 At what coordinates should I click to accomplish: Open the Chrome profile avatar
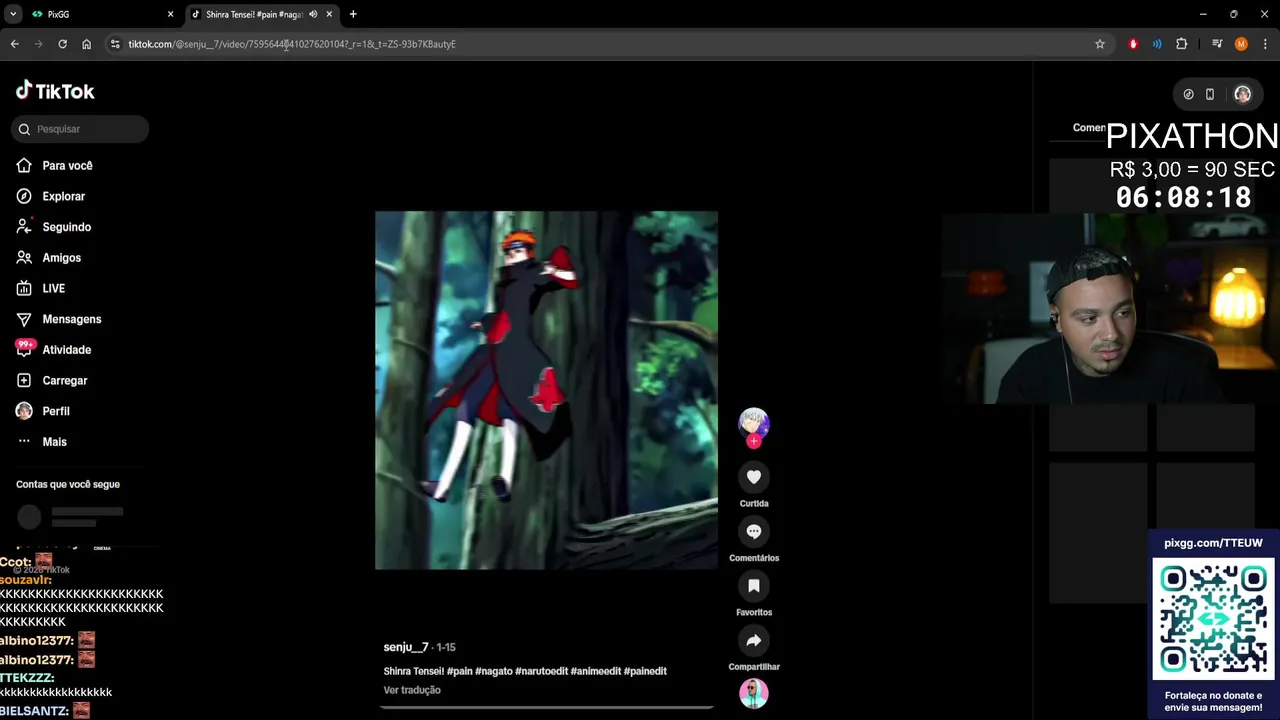coord(1241,44)
